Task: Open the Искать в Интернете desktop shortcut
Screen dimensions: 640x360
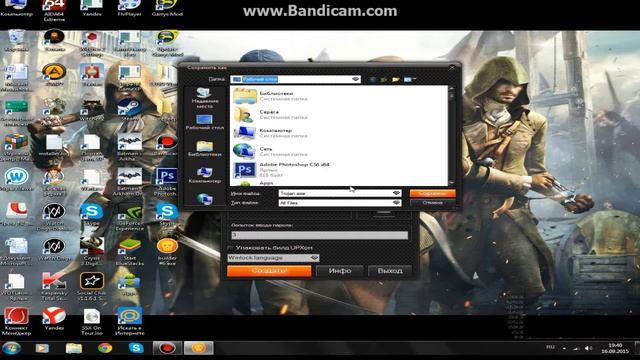Action: [x=129, y=321]
